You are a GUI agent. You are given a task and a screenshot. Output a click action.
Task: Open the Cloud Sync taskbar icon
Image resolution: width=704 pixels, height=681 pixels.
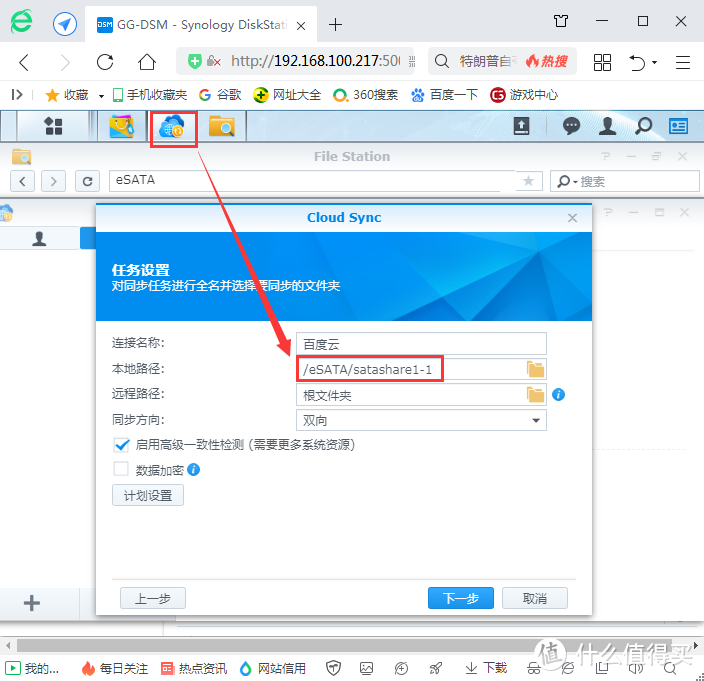pyautogui.click(x=172, y=127)
